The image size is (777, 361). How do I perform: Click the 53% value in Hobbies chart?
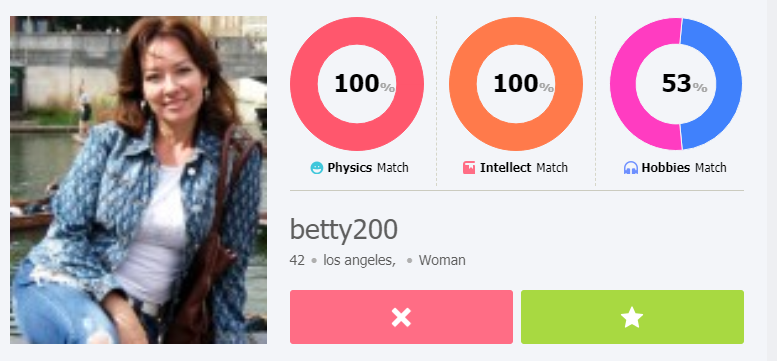(x=684, y=84)
